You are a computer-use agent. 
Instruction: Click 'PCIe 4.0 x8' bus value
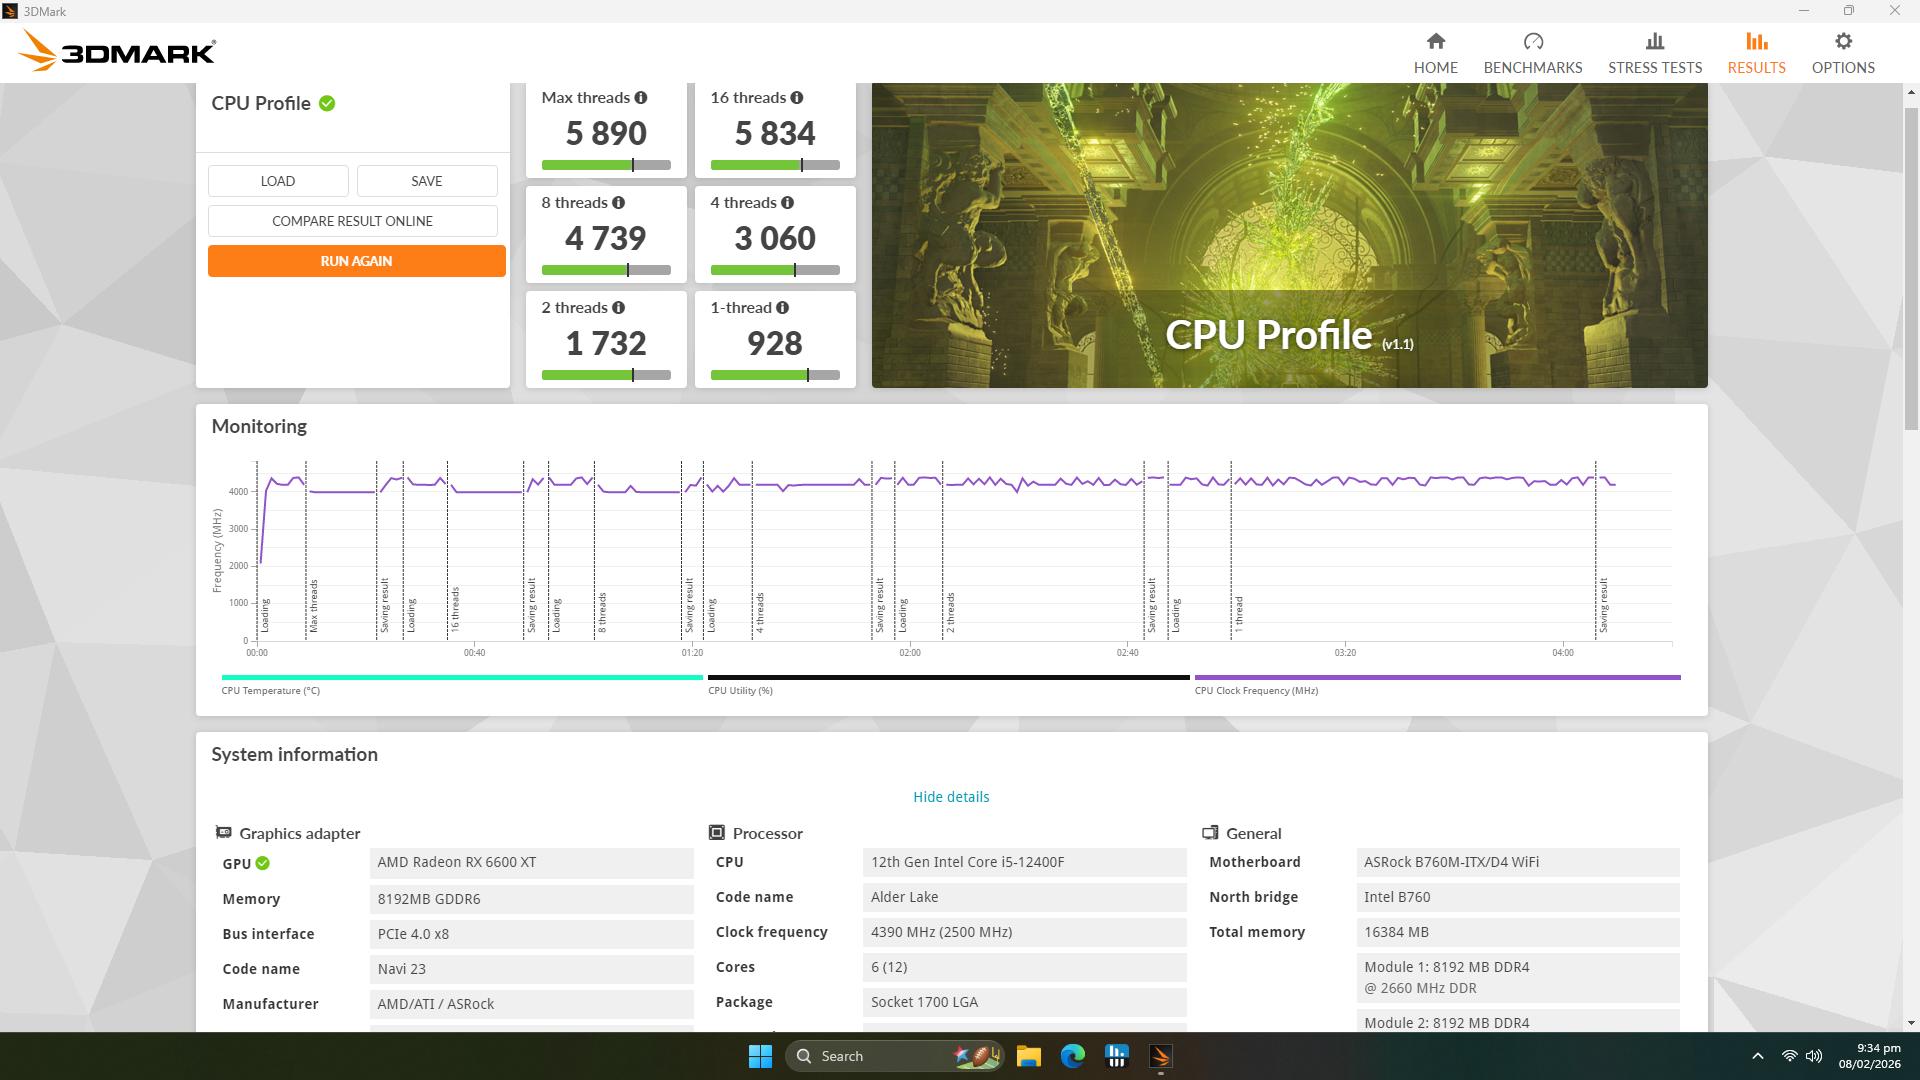click(x=531, y=934)
